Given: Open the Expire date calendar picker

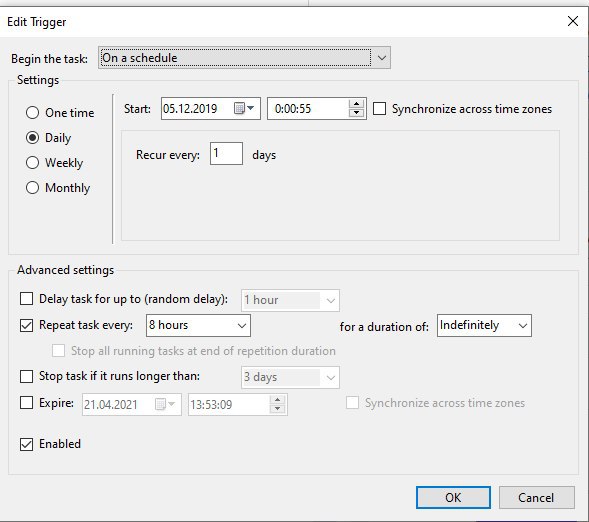Looking at the screenshot, I should pos(165,404).
